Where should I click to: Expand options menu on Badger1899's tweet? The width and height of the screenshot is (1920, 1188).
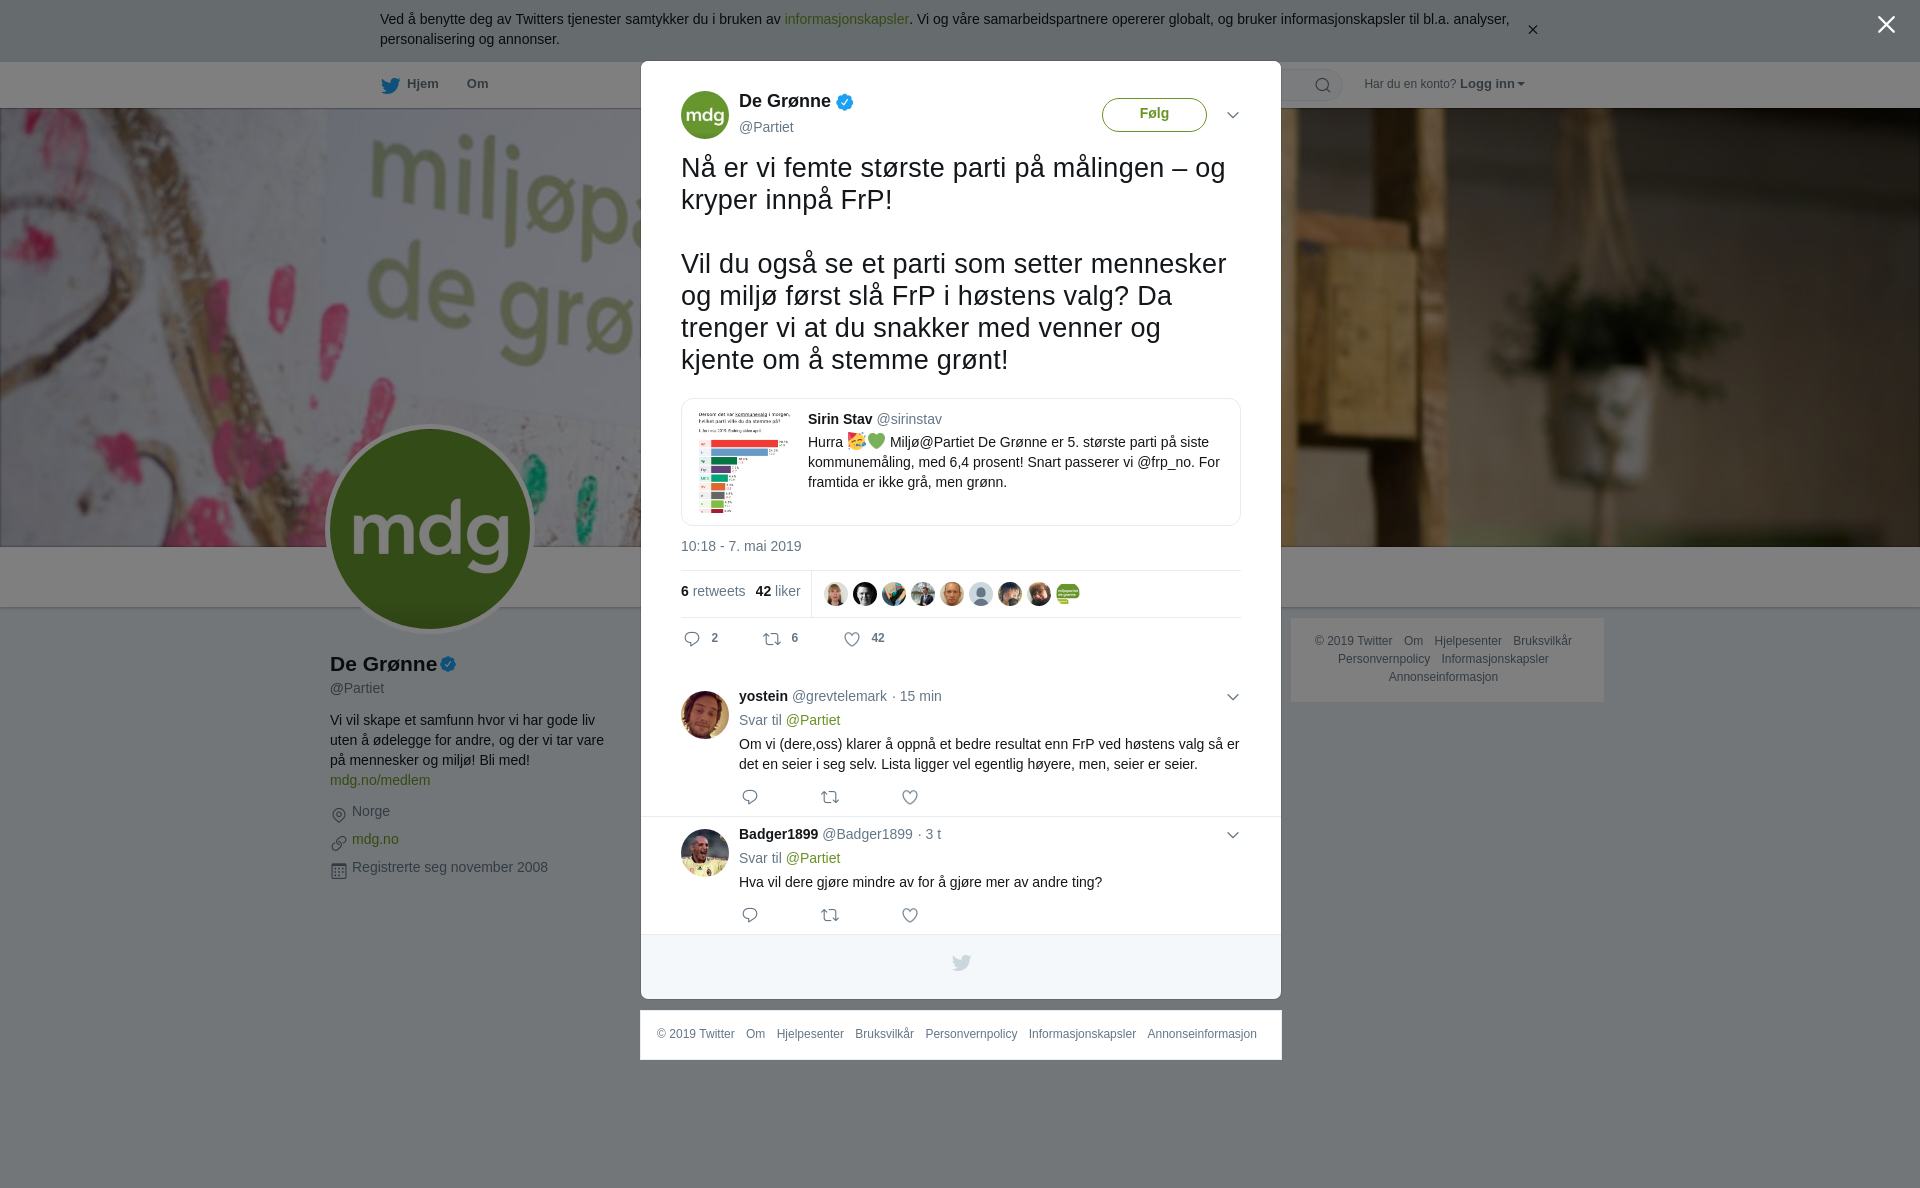1233,836
